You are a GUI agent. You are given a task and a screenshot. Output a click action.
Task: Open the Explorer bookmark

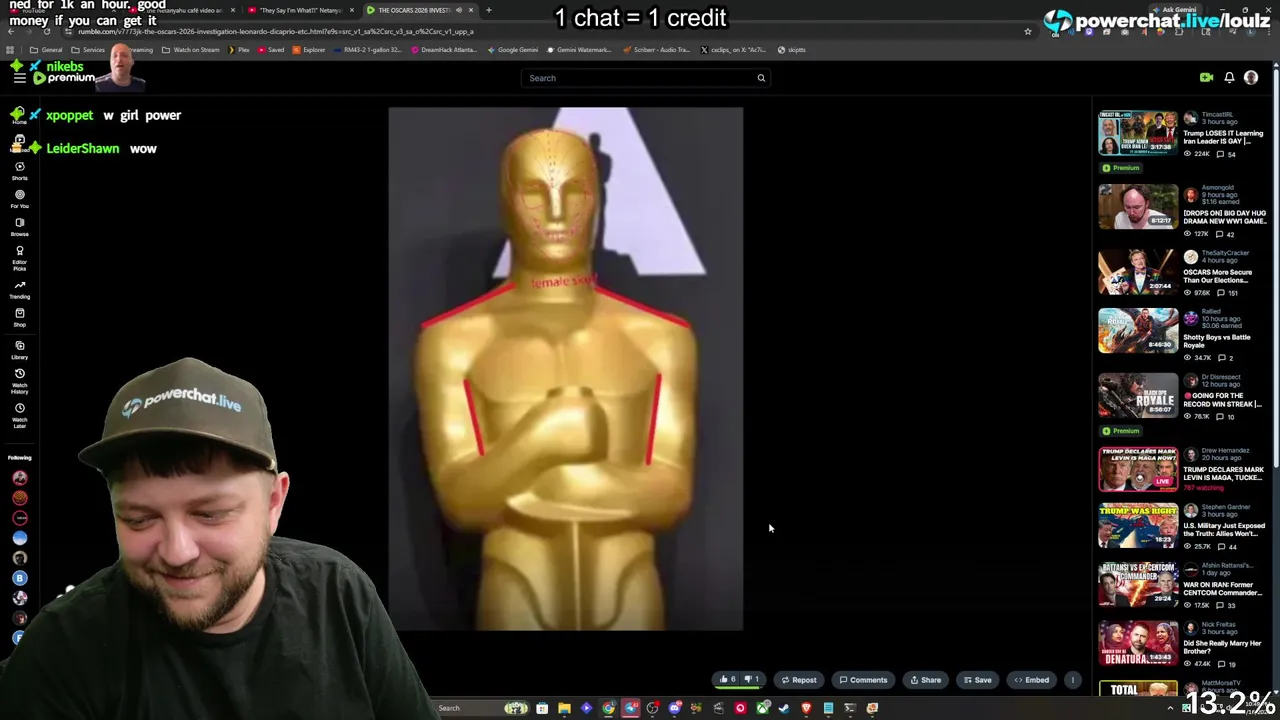(x=309, y=50)
